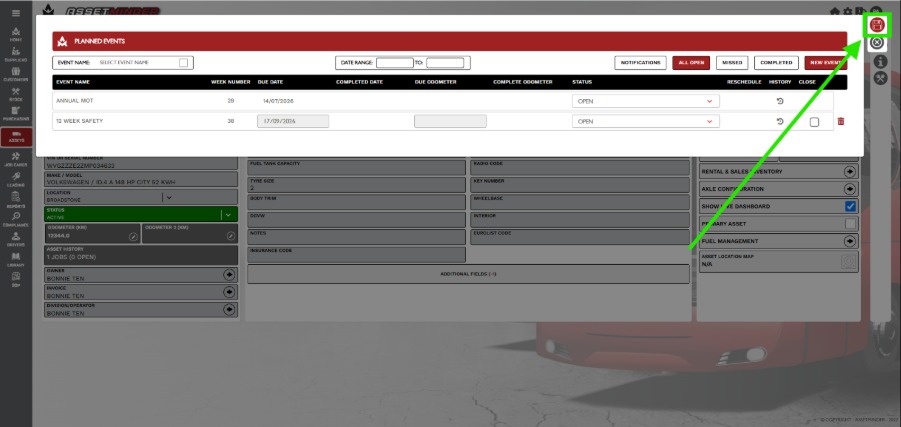The width and height of the screenshot is (901, 427).
Task: Expand Additional Fields section
Action: pos(468,274)
